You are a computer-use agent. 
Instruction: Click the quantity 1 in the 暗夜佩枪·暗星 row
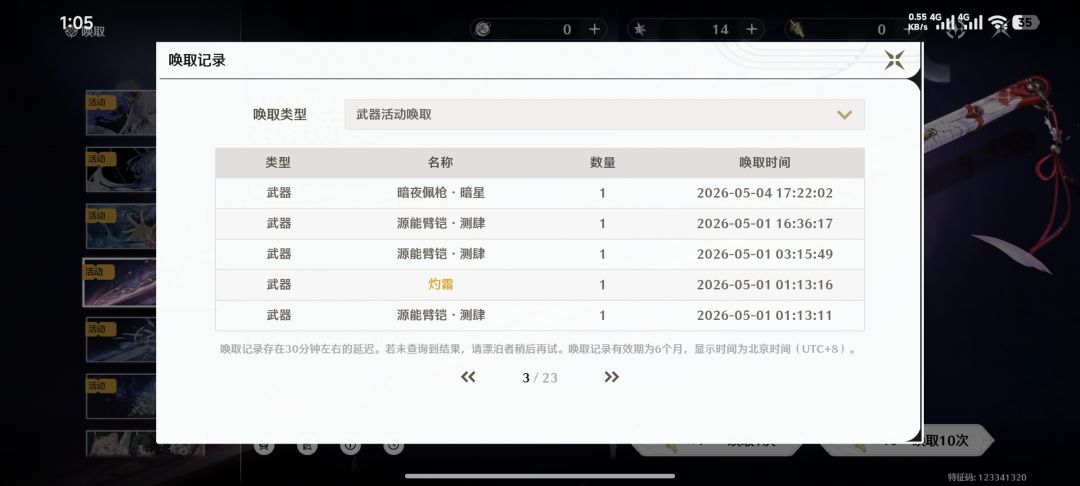[602, 193]
